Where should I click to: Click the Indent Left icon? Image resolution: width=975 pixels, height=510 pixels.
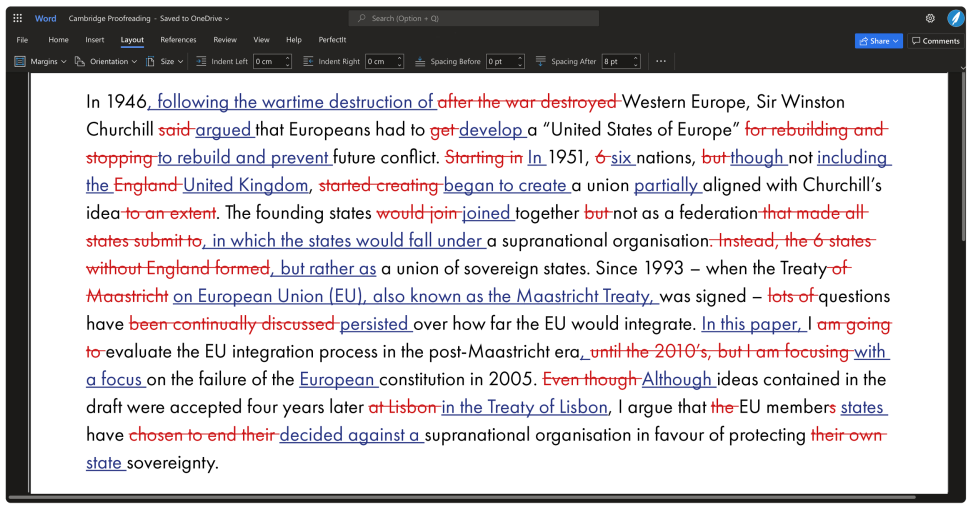point(201,61)
